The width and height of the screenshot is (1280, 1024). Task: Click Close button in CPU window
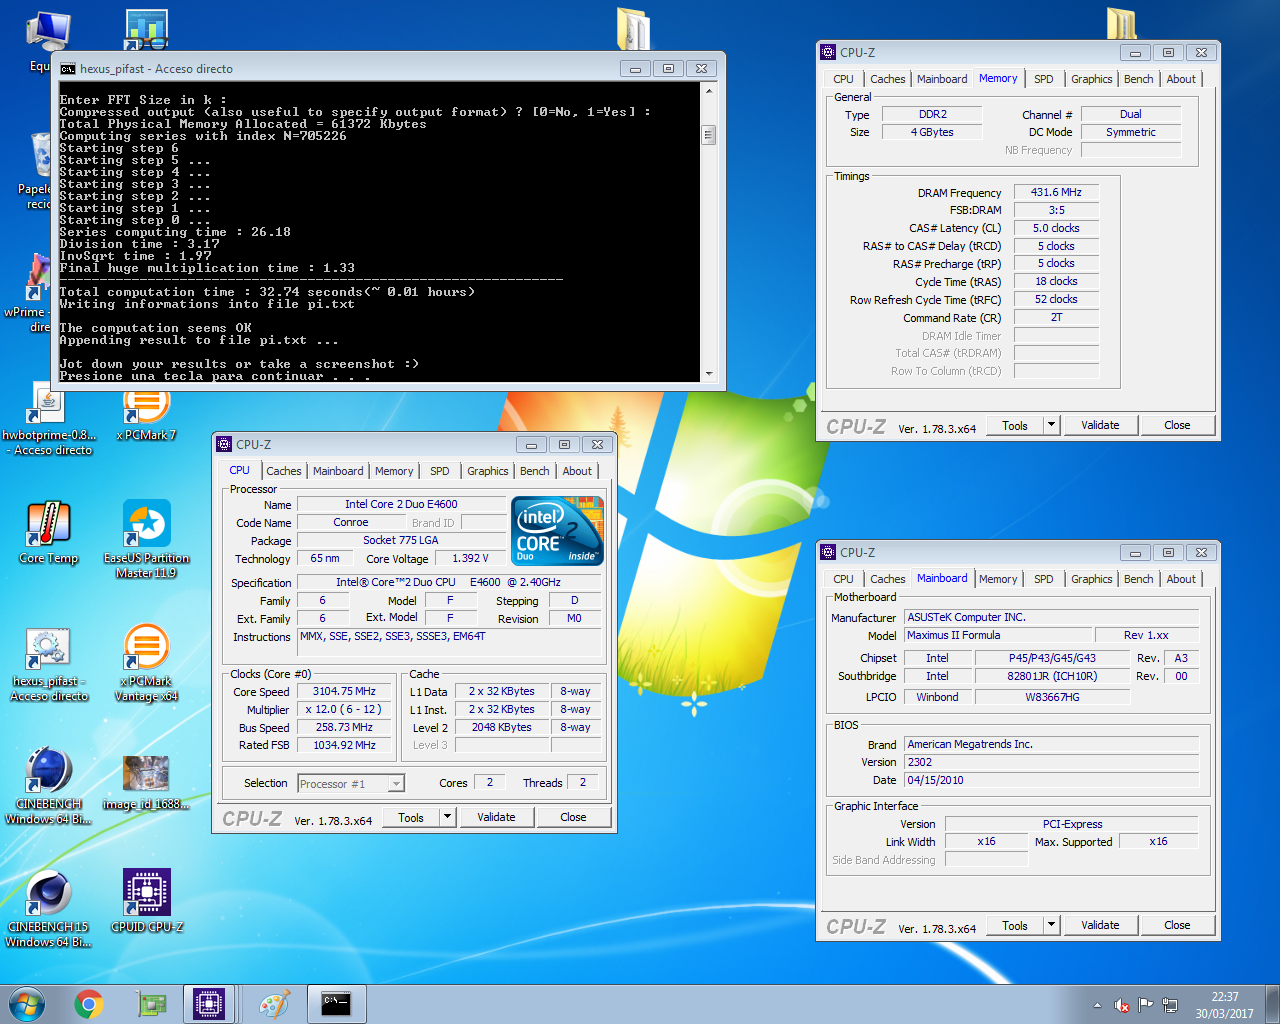(573, 817)
